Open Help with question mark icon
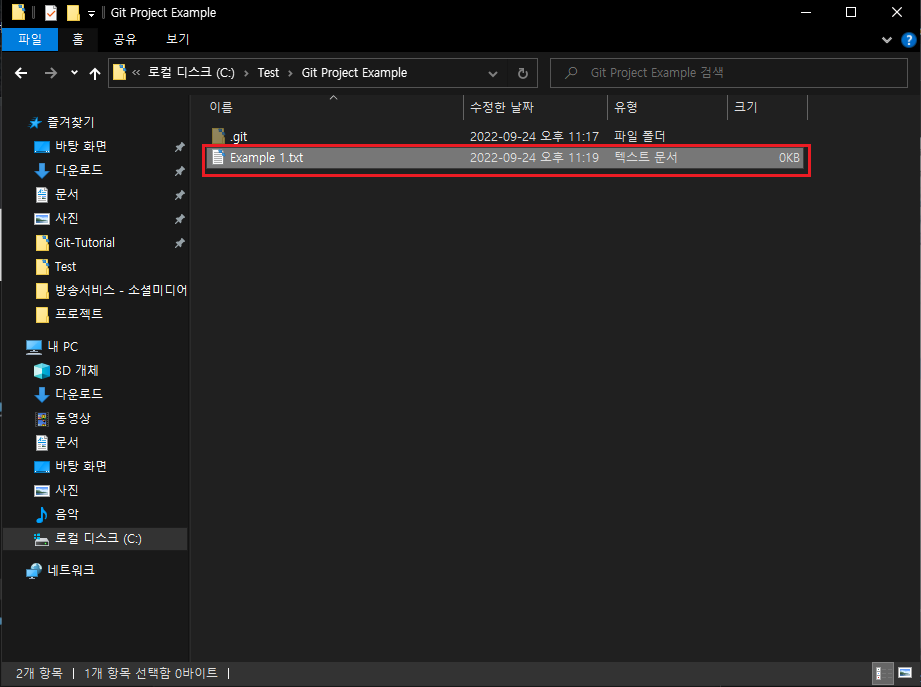Screen dimensions: 921x687 (908, 40)
